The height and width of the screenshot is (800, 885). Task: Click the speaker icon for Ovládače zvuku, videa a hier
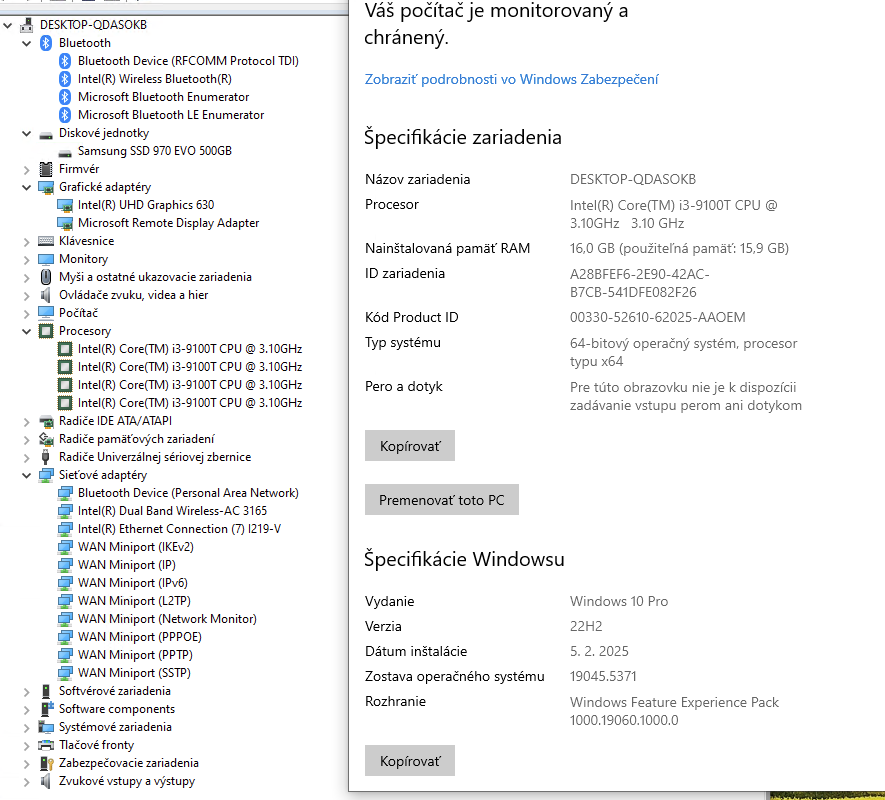tap(46, 295)
